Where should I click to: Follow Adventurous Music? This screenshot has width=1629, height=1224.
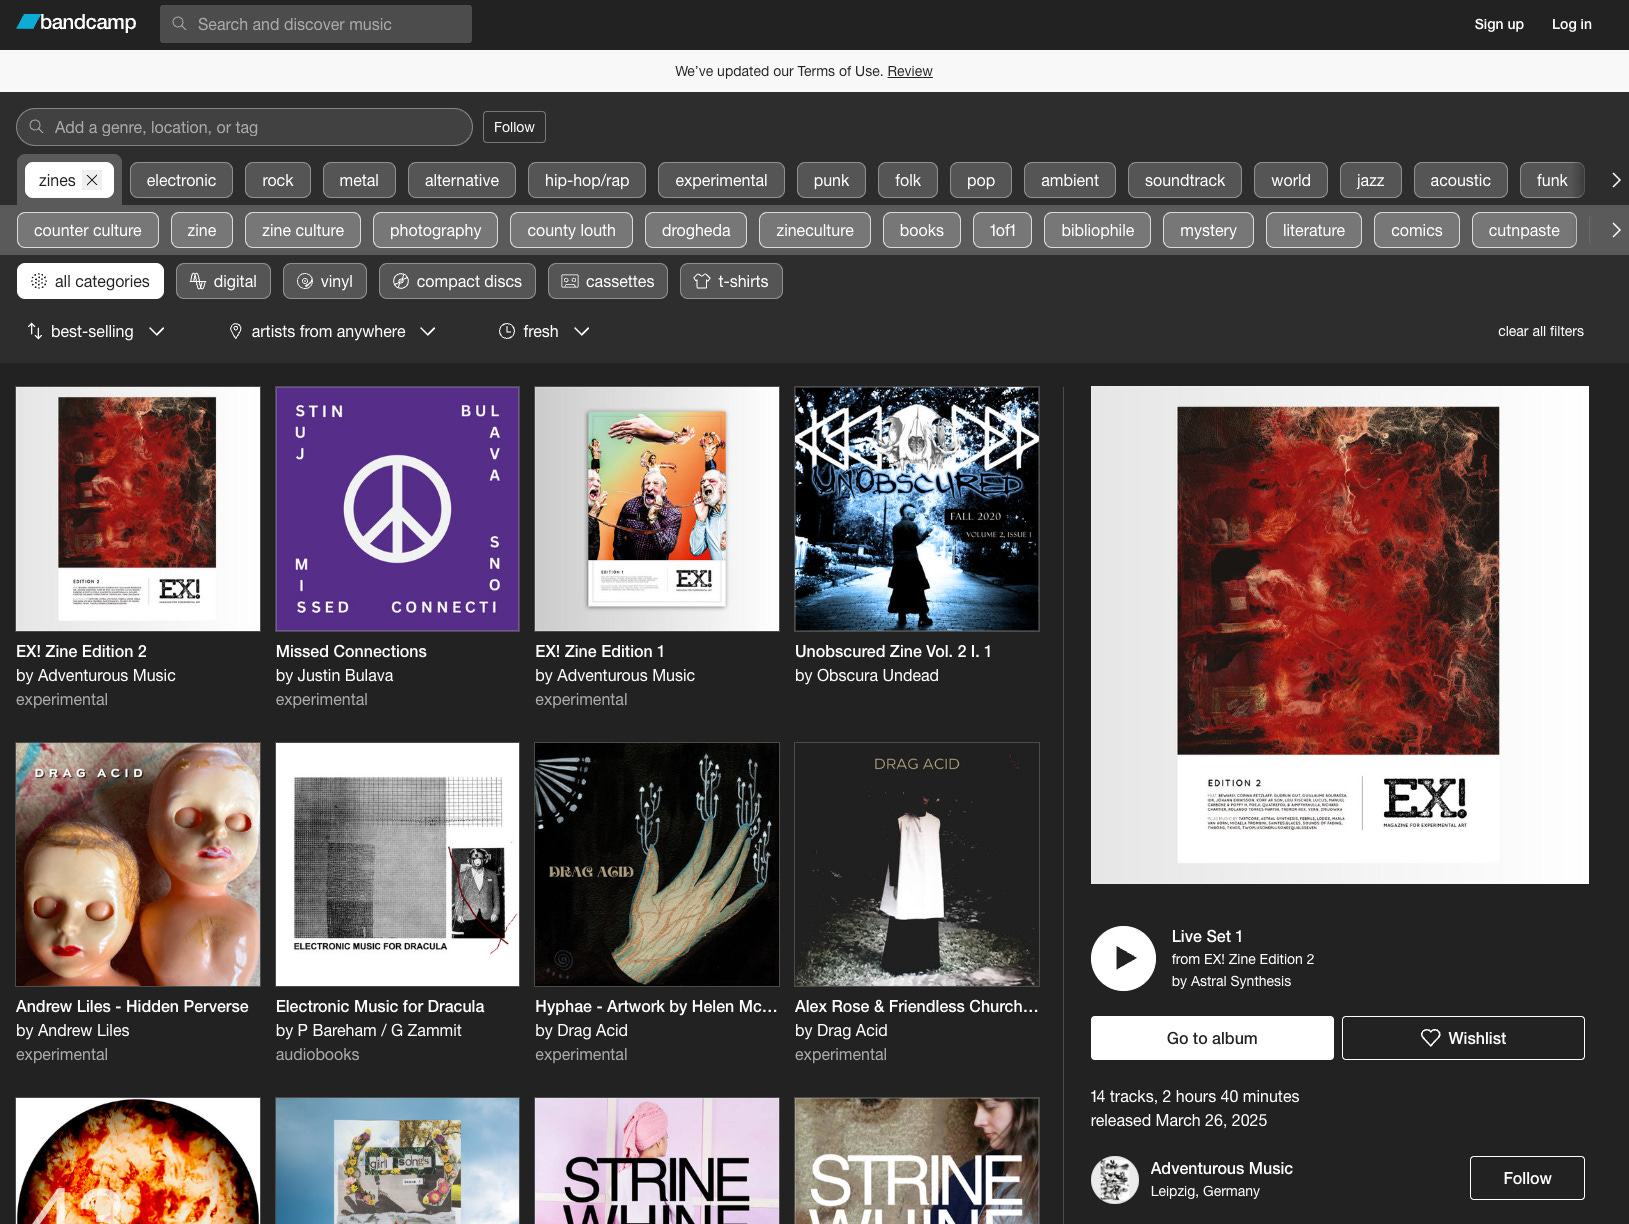tap(1527, 1178)
